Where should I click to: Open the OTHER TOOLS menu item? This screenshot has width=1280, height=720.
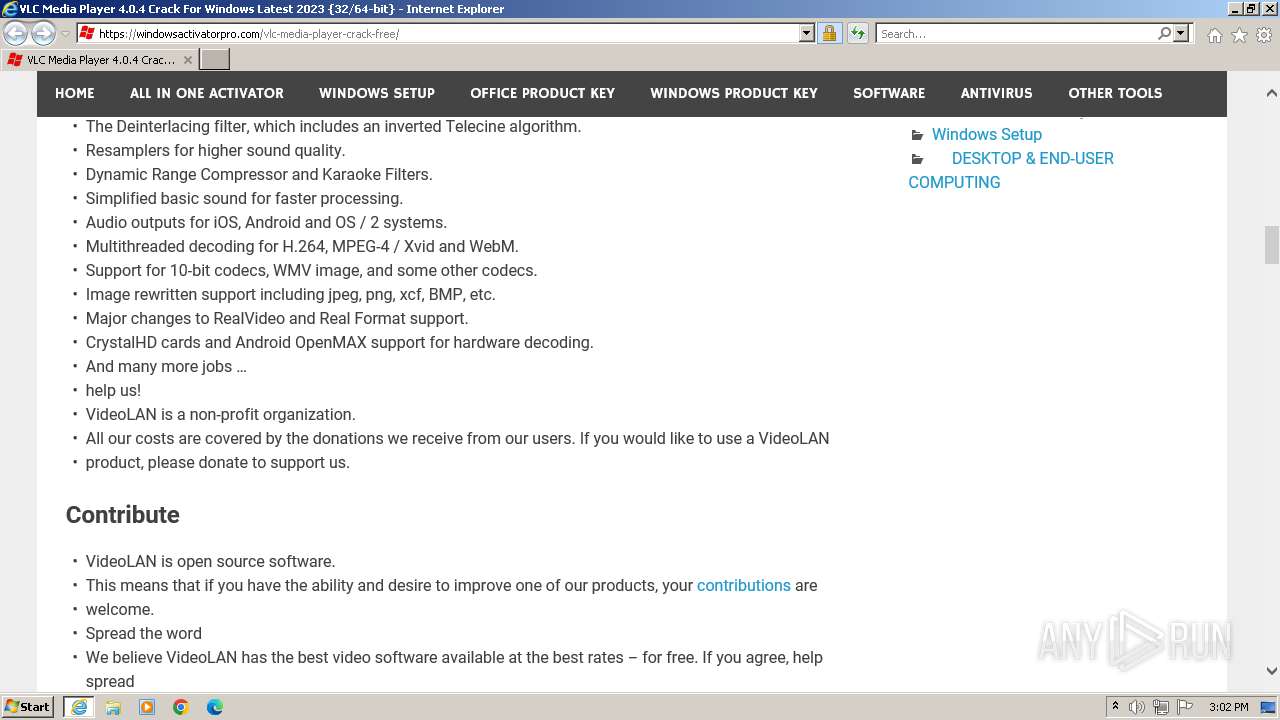click(1115, 93)
